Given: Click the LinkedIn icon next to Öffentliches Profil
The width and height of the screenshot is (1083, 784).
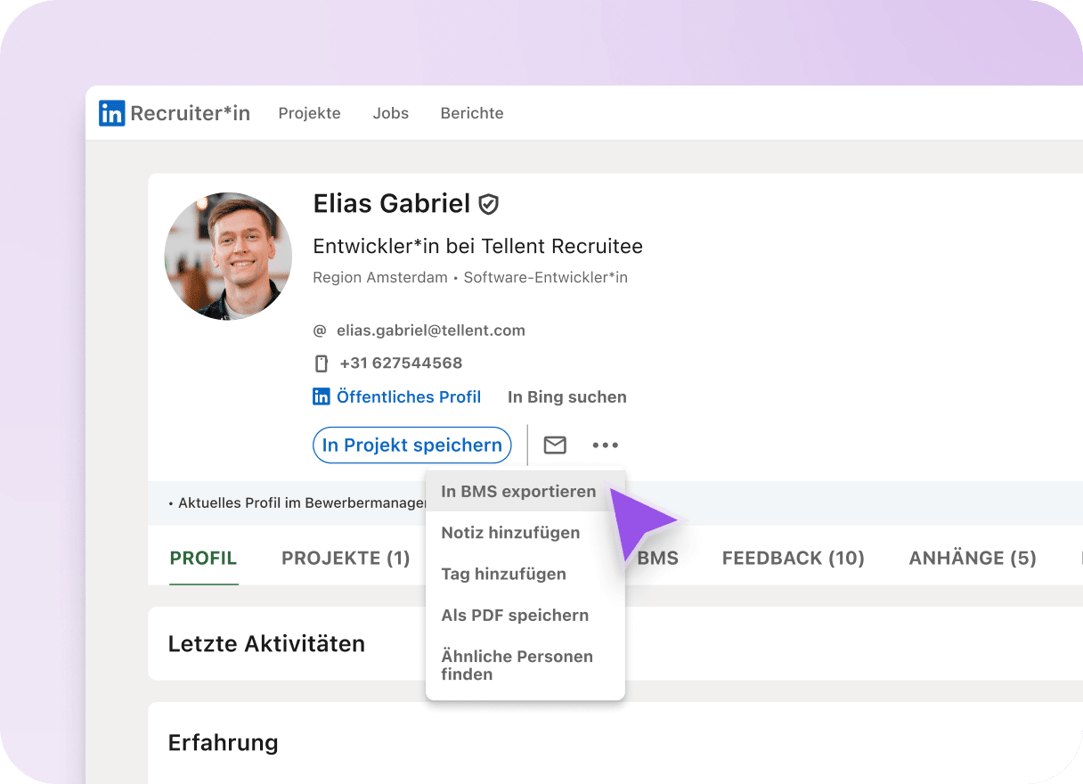Looking at the screenshot, I should pyautogui.click(x=321, y=397).
